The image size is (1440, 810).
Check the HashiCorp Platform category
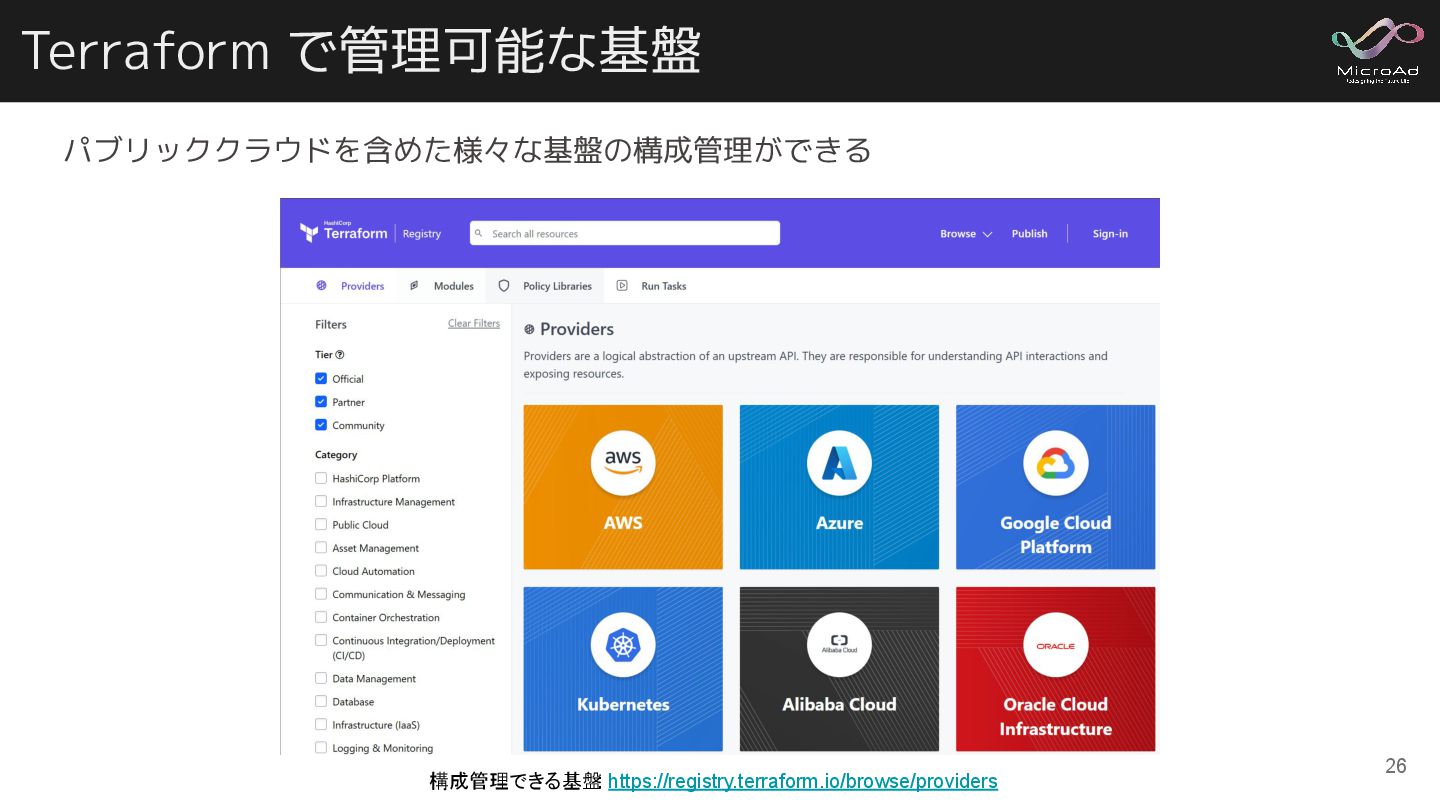click(x=321, y=478)
